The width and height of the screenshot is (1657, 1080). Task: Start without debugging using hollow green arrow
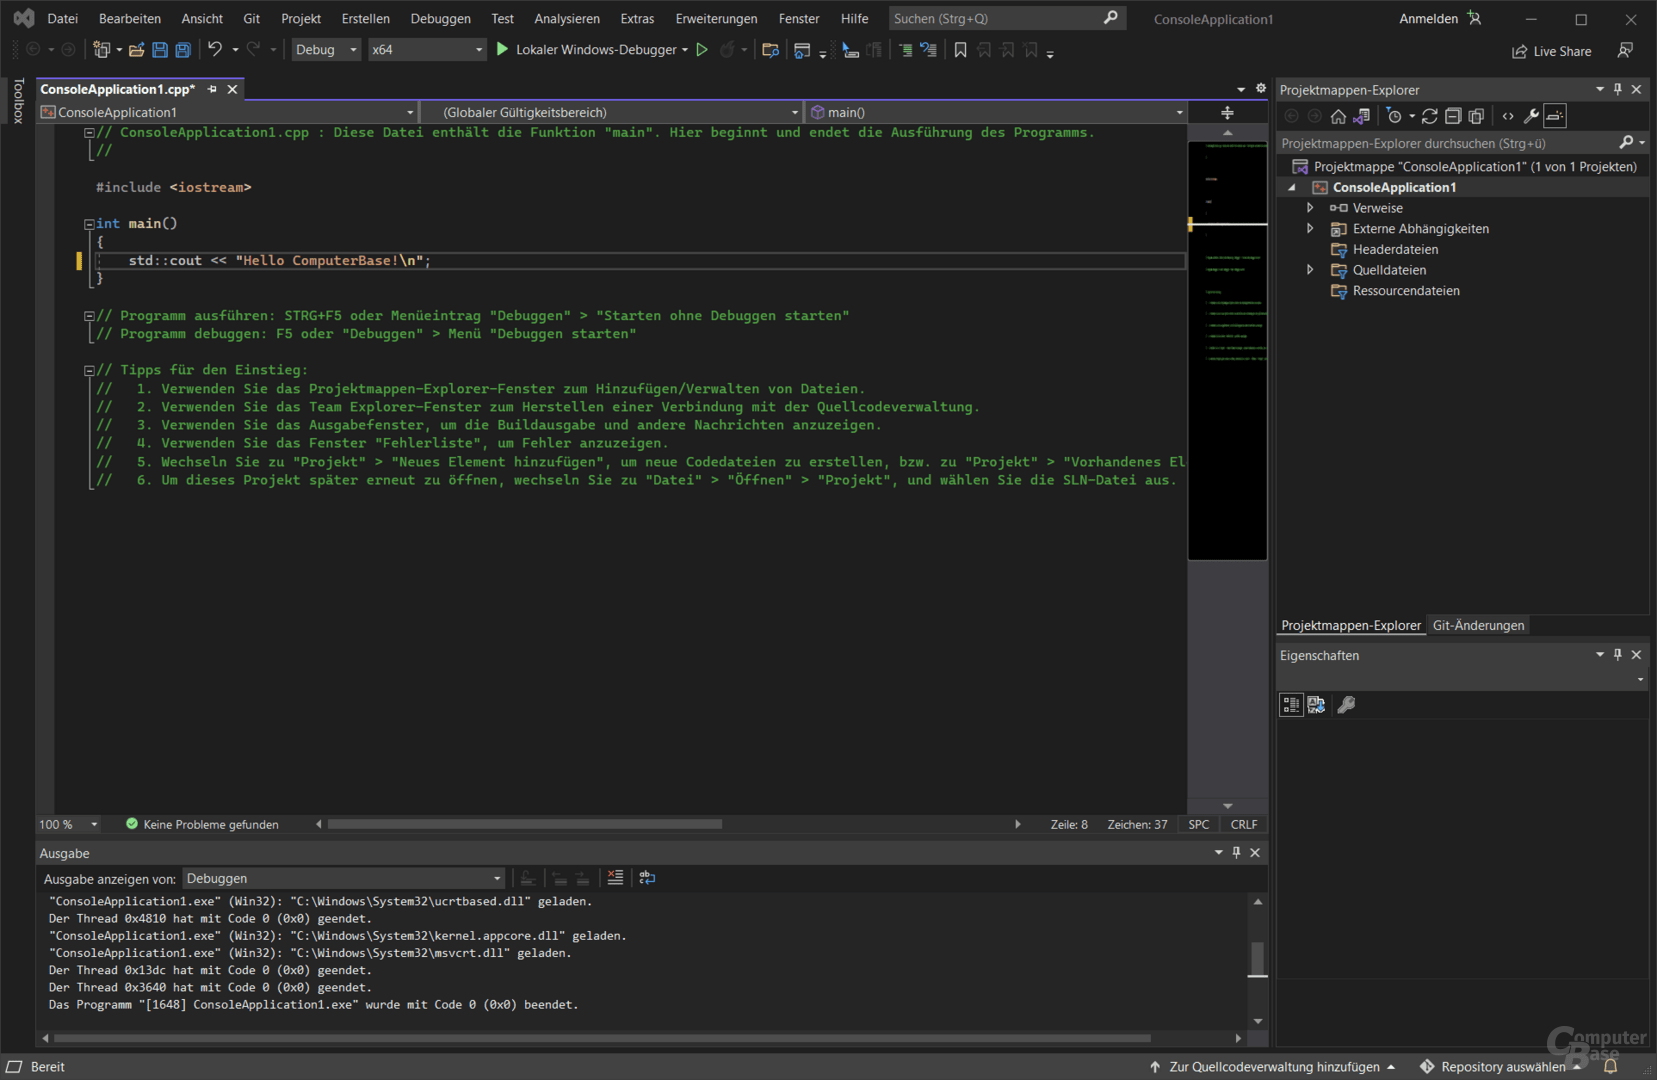[x=702, y=50]
